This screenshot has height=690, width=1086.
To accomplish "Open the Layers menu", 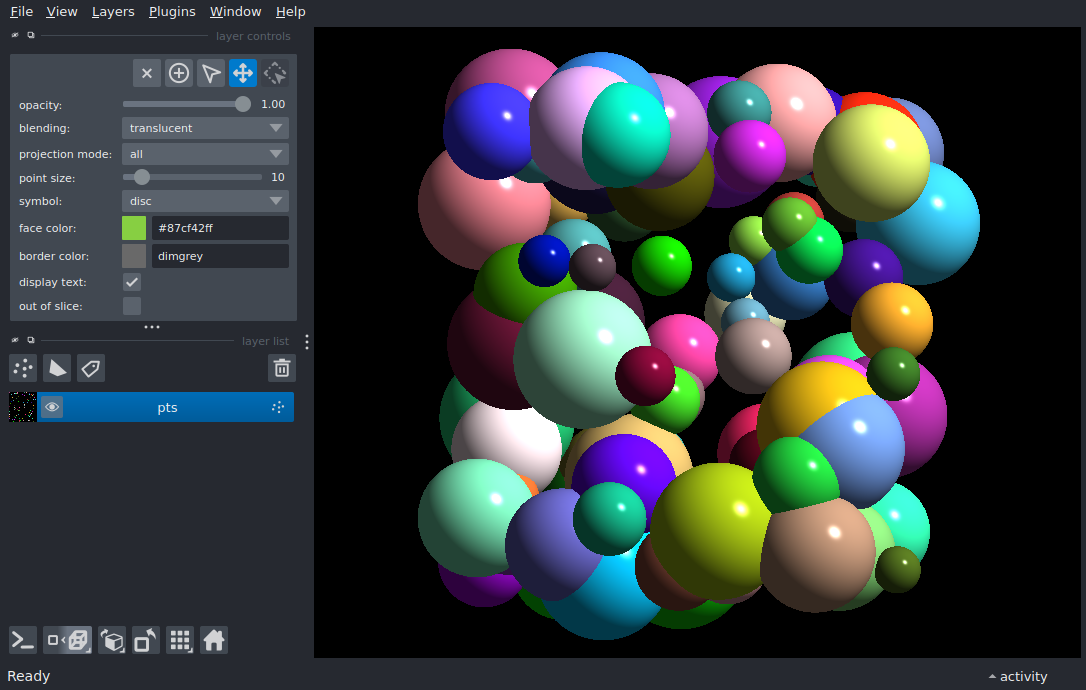I will point(113,12).
